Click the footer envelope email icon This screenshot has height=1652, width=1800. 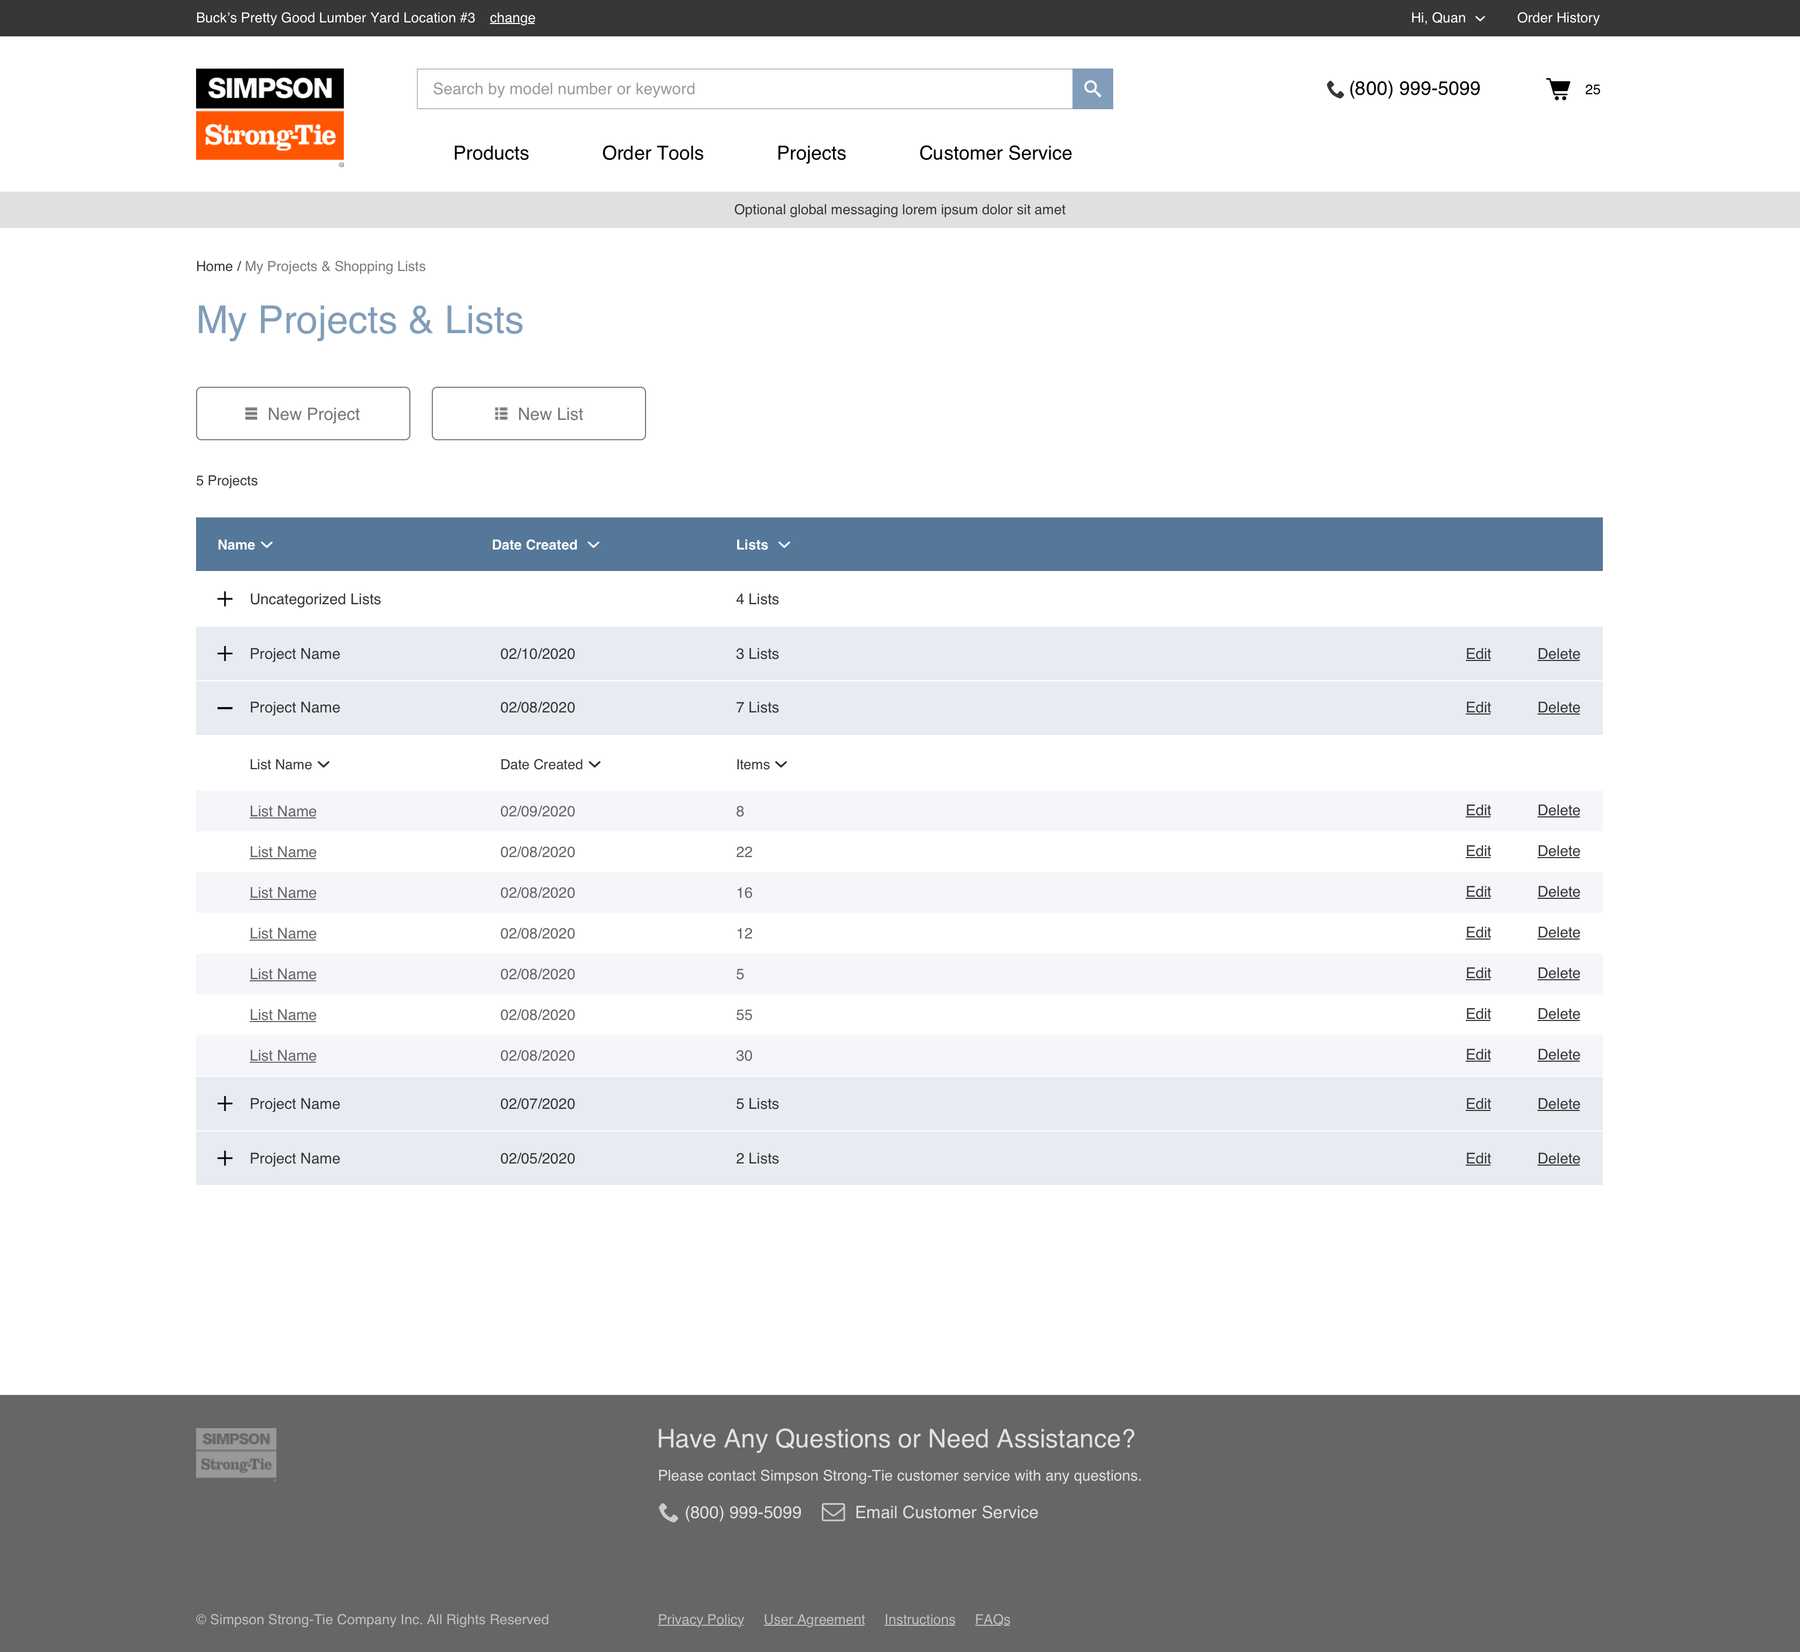(833, 1512)
